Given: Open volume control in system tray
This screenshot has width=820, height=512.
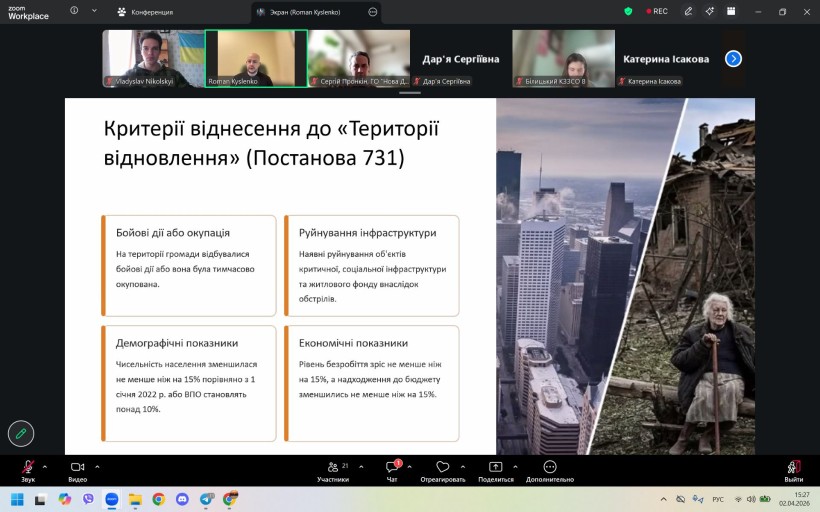Looking at the screenshot, I should coord(751,499).
